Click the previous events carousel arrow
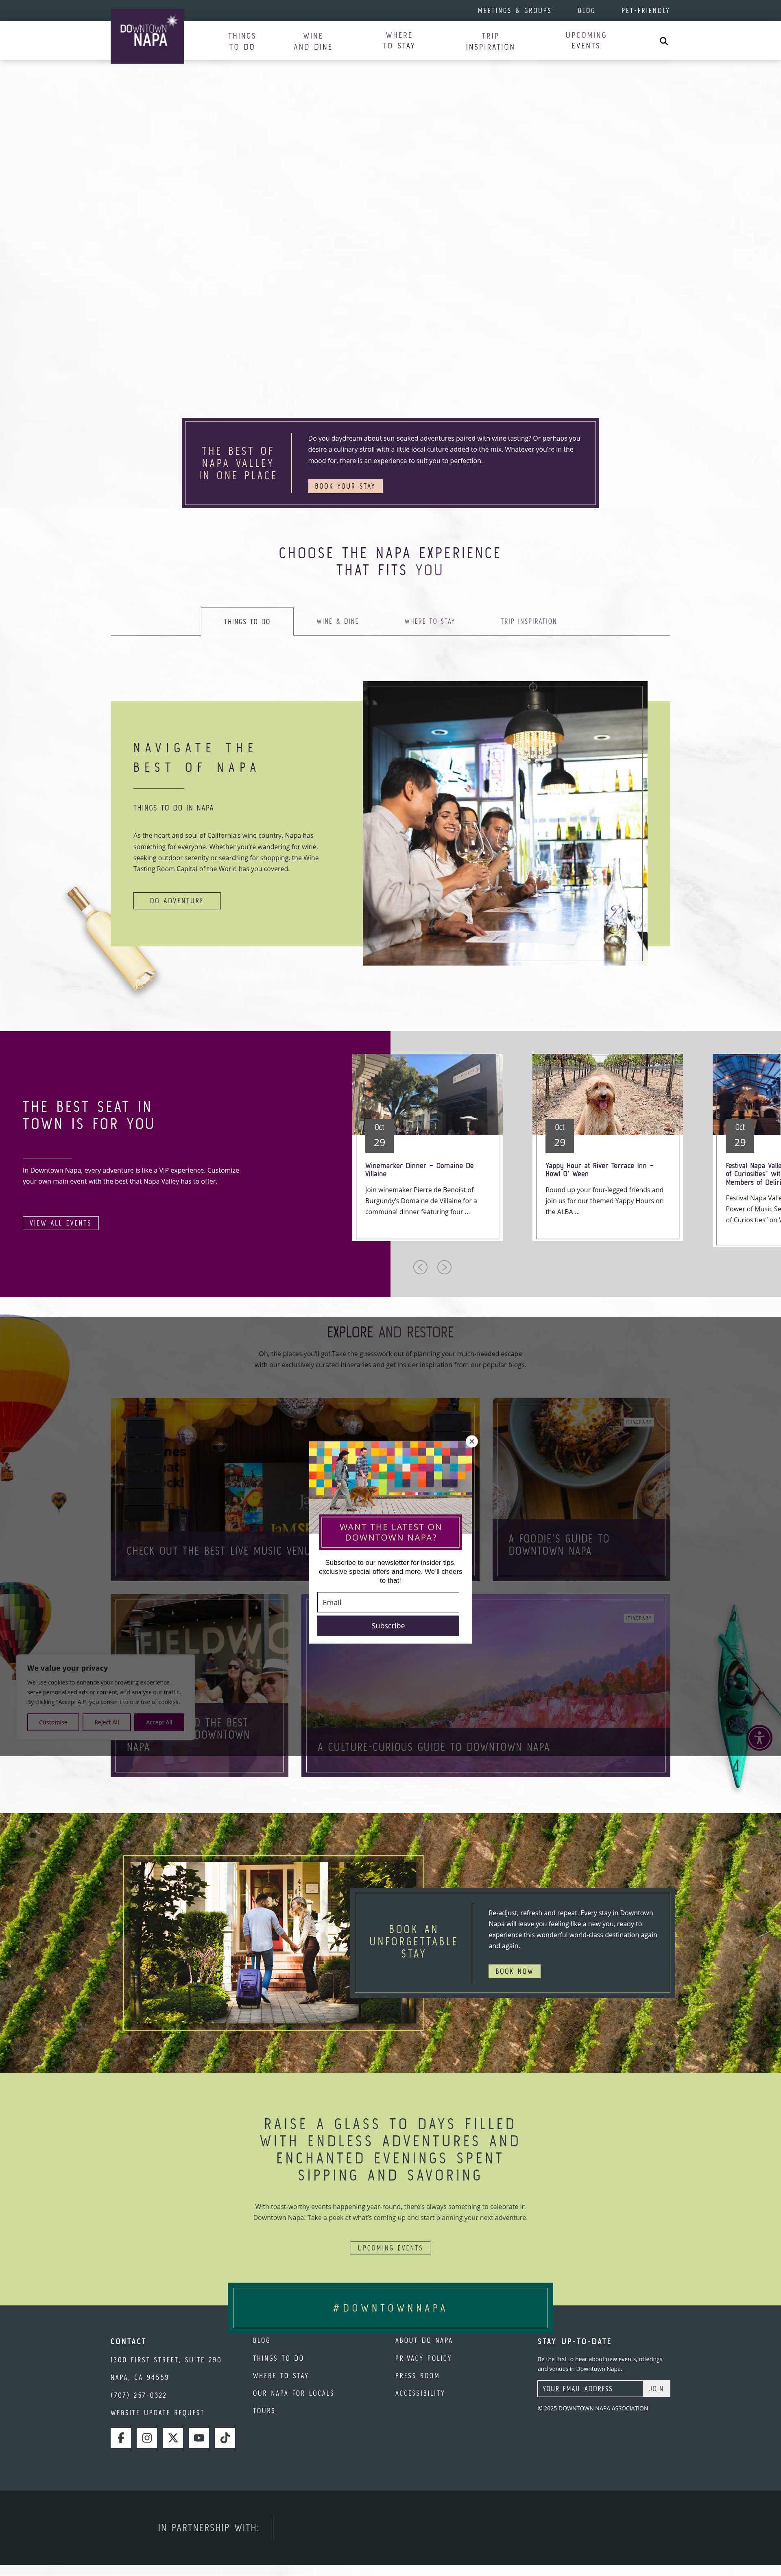 (420, 1267)
